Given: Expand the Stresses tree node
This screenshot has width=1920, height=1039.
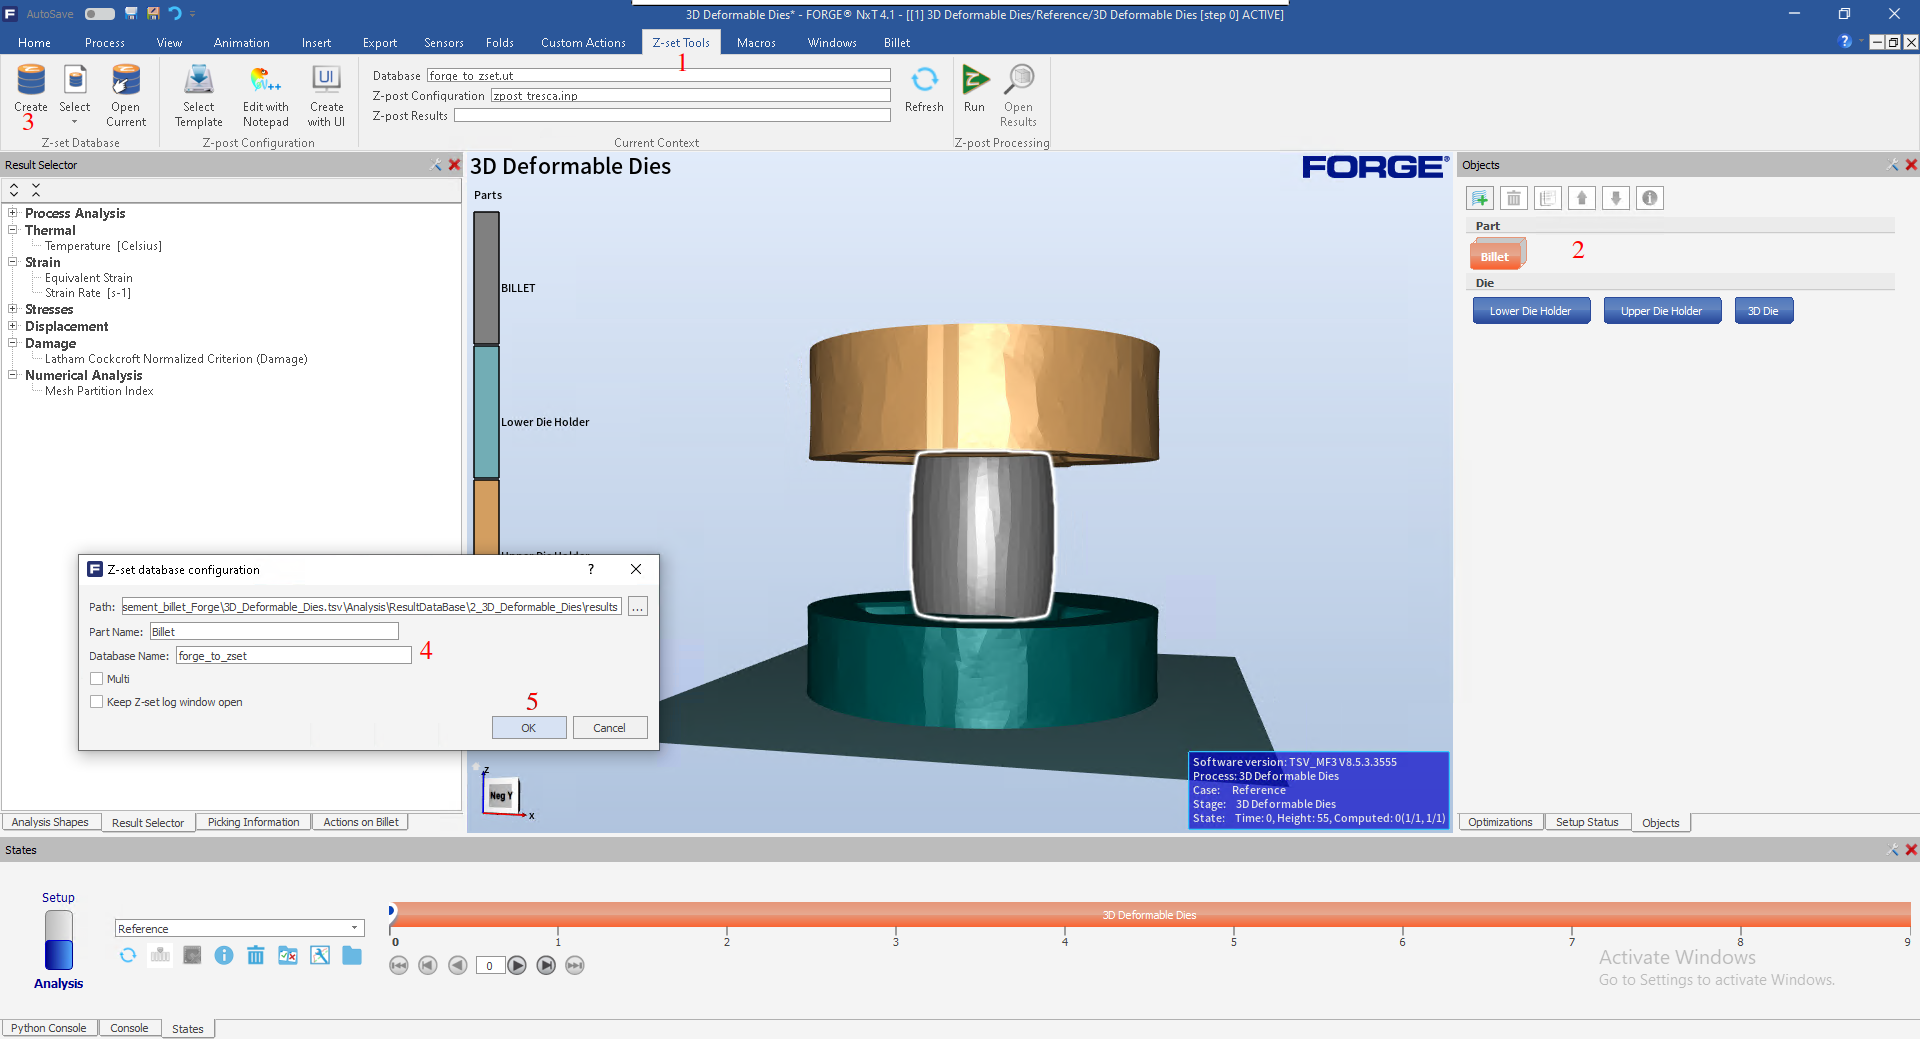Looking at the screenshot, I should tap(13, 309).
